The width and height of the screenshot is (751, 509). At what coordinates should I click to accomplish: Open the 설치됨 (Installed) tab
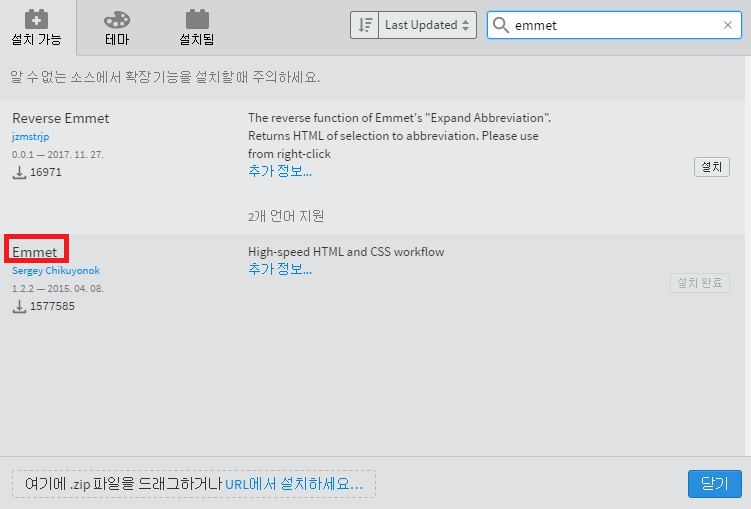coord(197,28)
